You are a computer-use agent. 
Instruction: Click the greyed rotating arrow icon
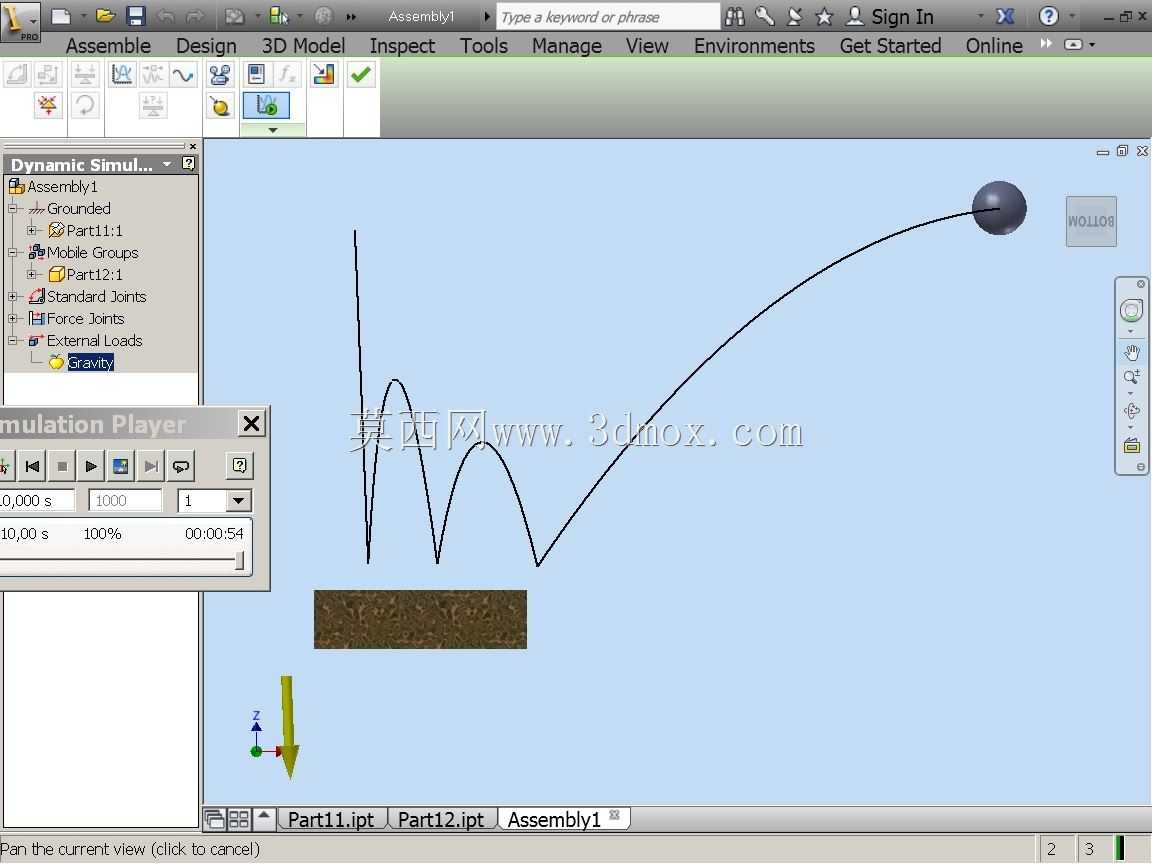(x=84, y=106)
